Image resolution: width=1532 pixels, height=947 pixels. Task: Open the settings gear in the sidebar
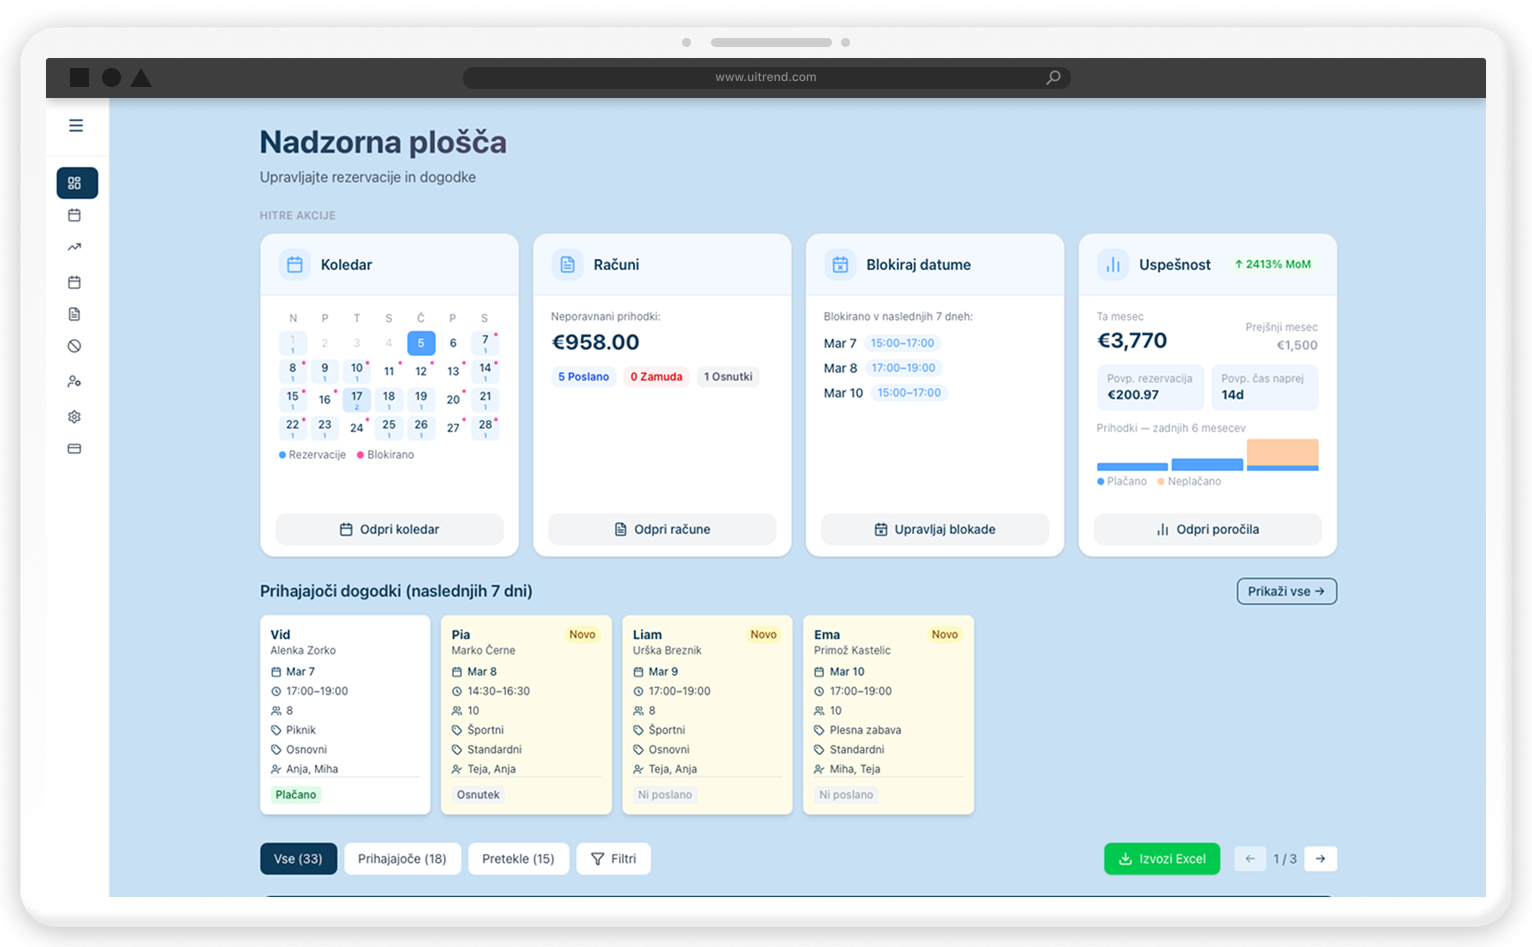pyautogui.click(x=74, y=417)
